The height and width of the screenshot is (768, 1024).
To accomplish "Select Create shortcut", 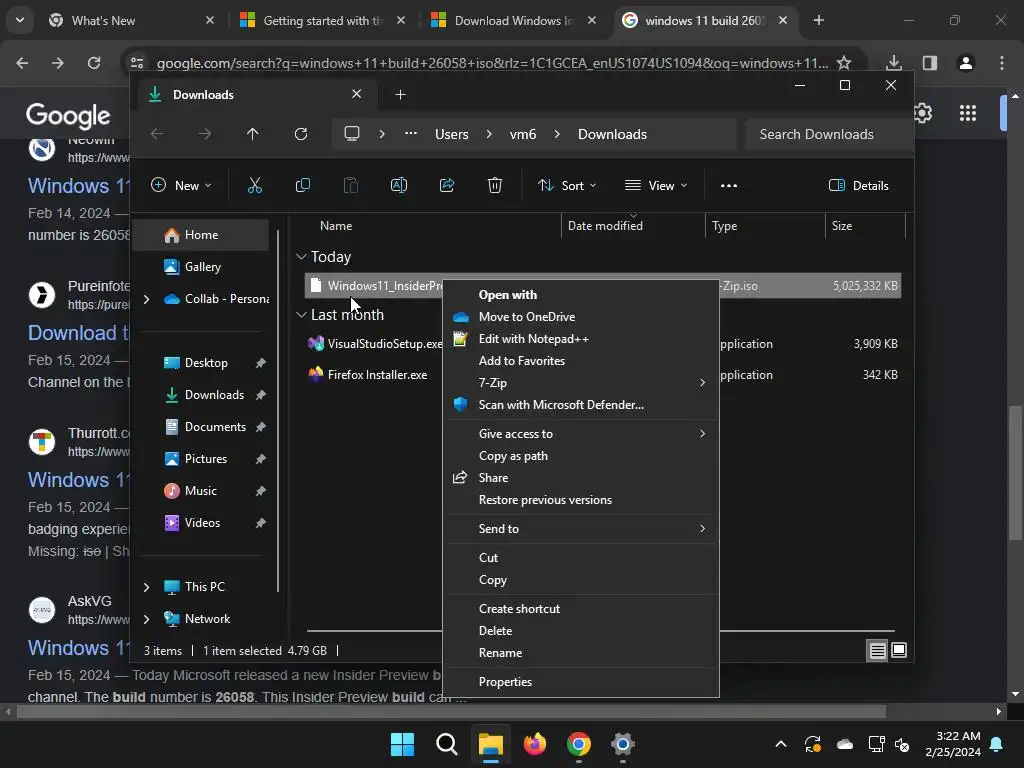I will click(x=581, y=609).
